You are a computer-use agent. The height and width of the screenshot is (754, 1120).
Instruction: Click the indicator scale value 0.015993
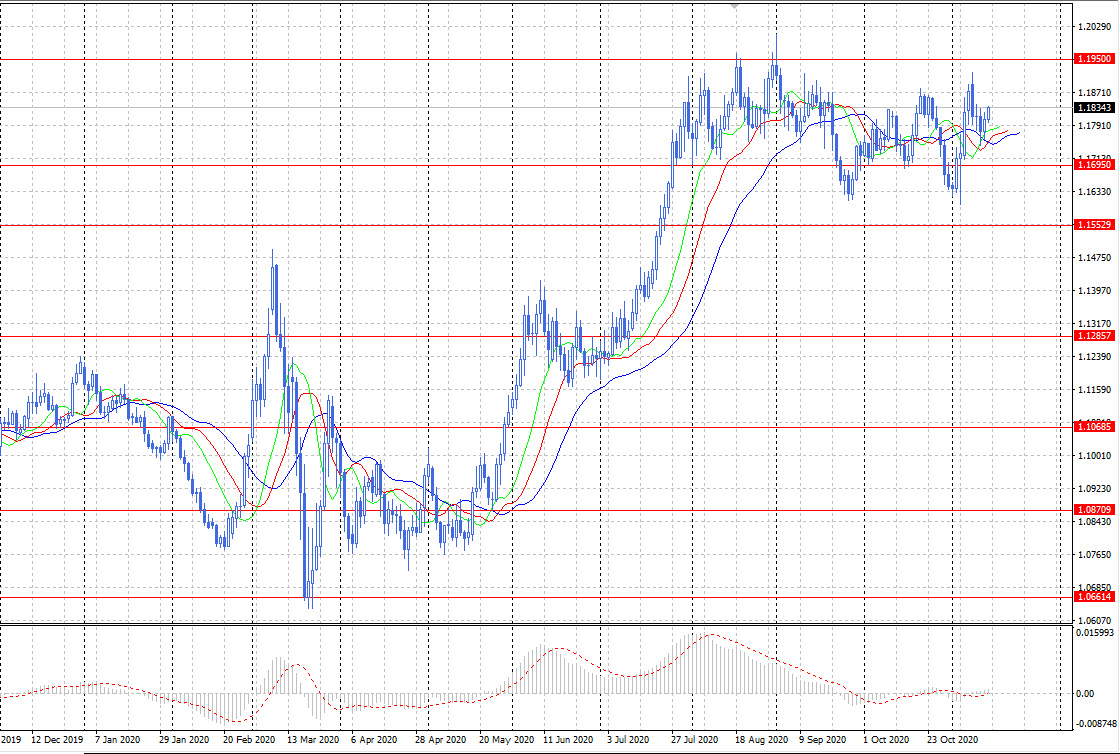pyautogui.click(x=1095, y=633)
